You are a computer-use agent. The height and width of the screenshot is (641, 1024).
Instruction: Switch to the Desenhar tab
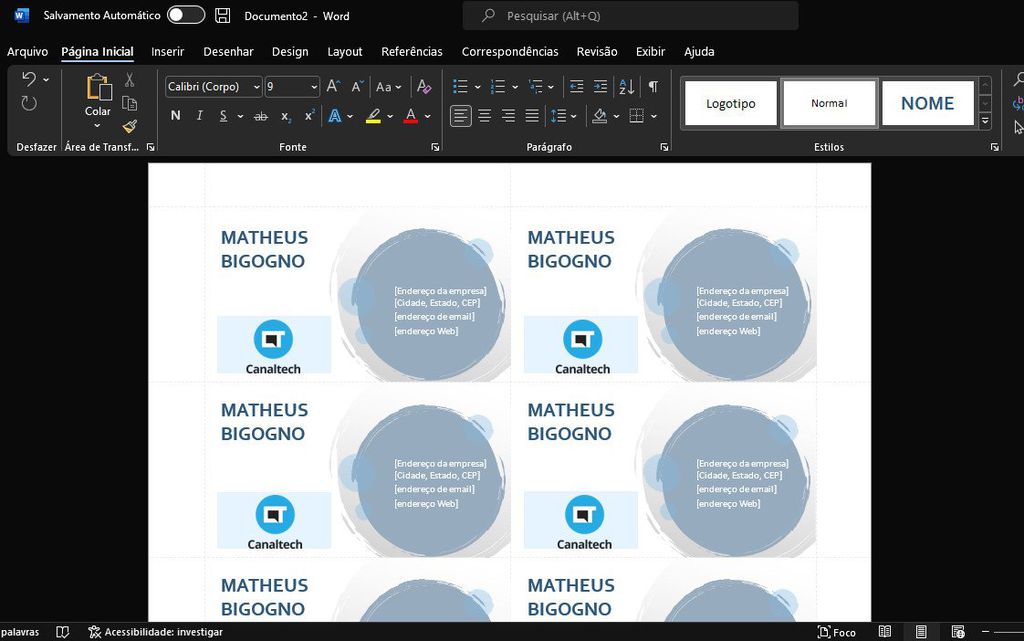(228, 52)
